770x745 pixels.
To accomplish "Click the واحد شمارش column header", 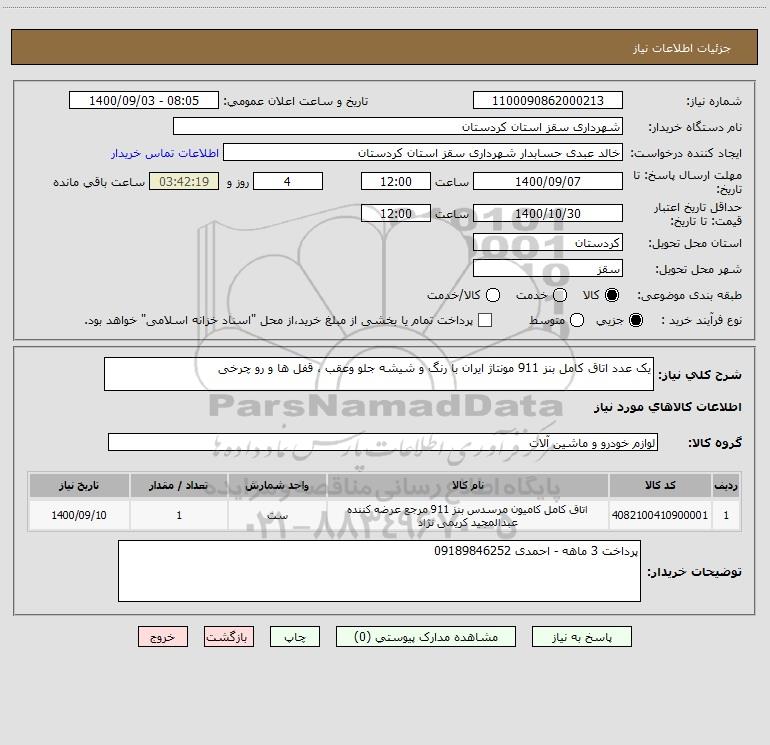I will pyautogui.click(x=277, y=485).
